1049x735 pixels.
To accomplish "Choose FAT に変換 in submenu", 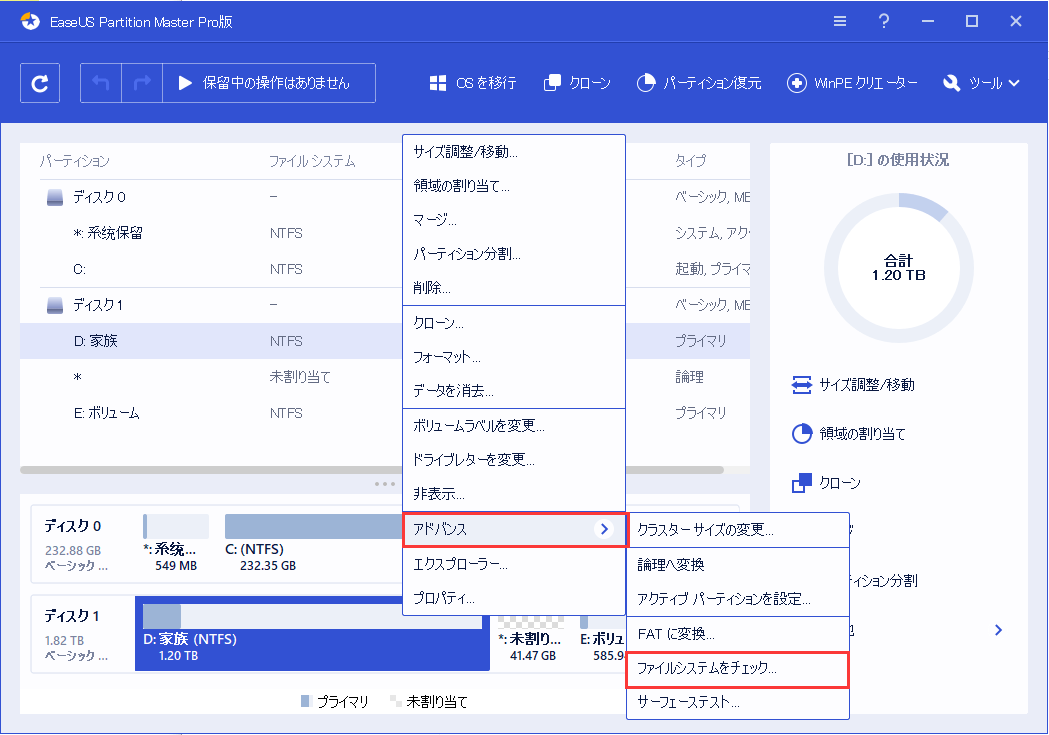I will (x=738, y=634).
